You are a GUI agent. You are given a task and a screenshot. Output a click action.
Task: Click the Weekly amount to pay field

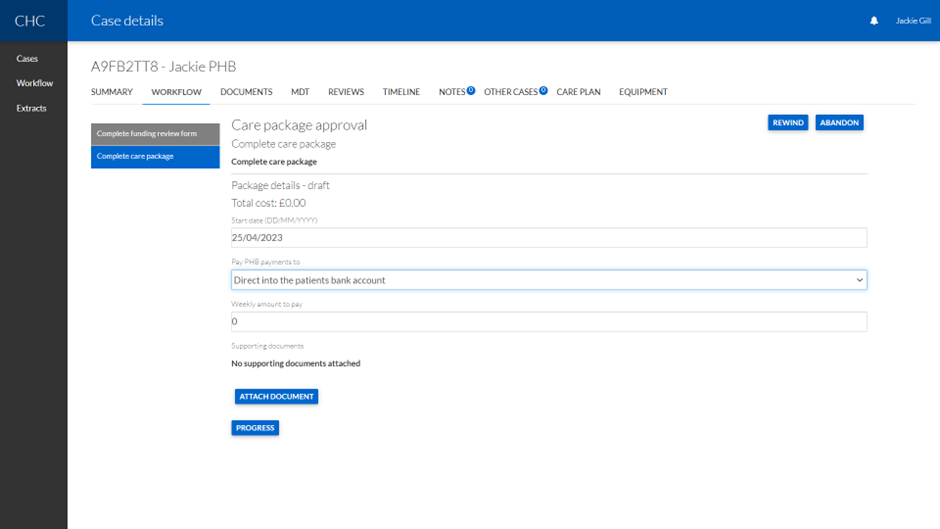coord(548,322)
